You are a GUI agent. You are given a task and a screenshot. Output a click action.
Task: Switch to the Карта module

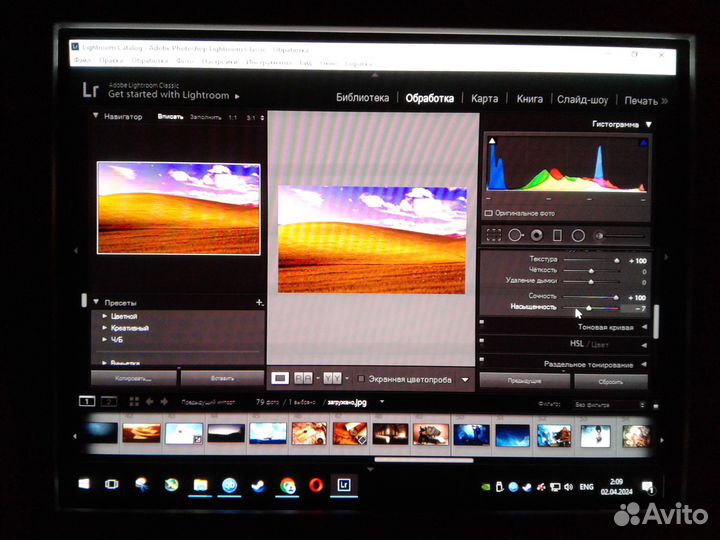484,99
